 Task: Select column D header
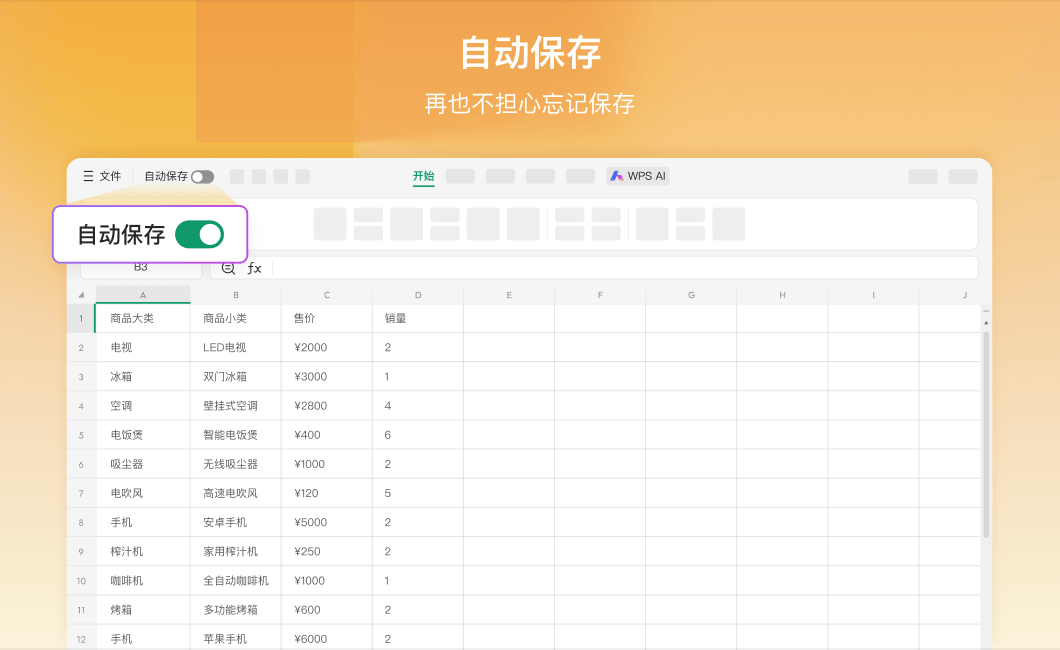(x=418, y=293)
